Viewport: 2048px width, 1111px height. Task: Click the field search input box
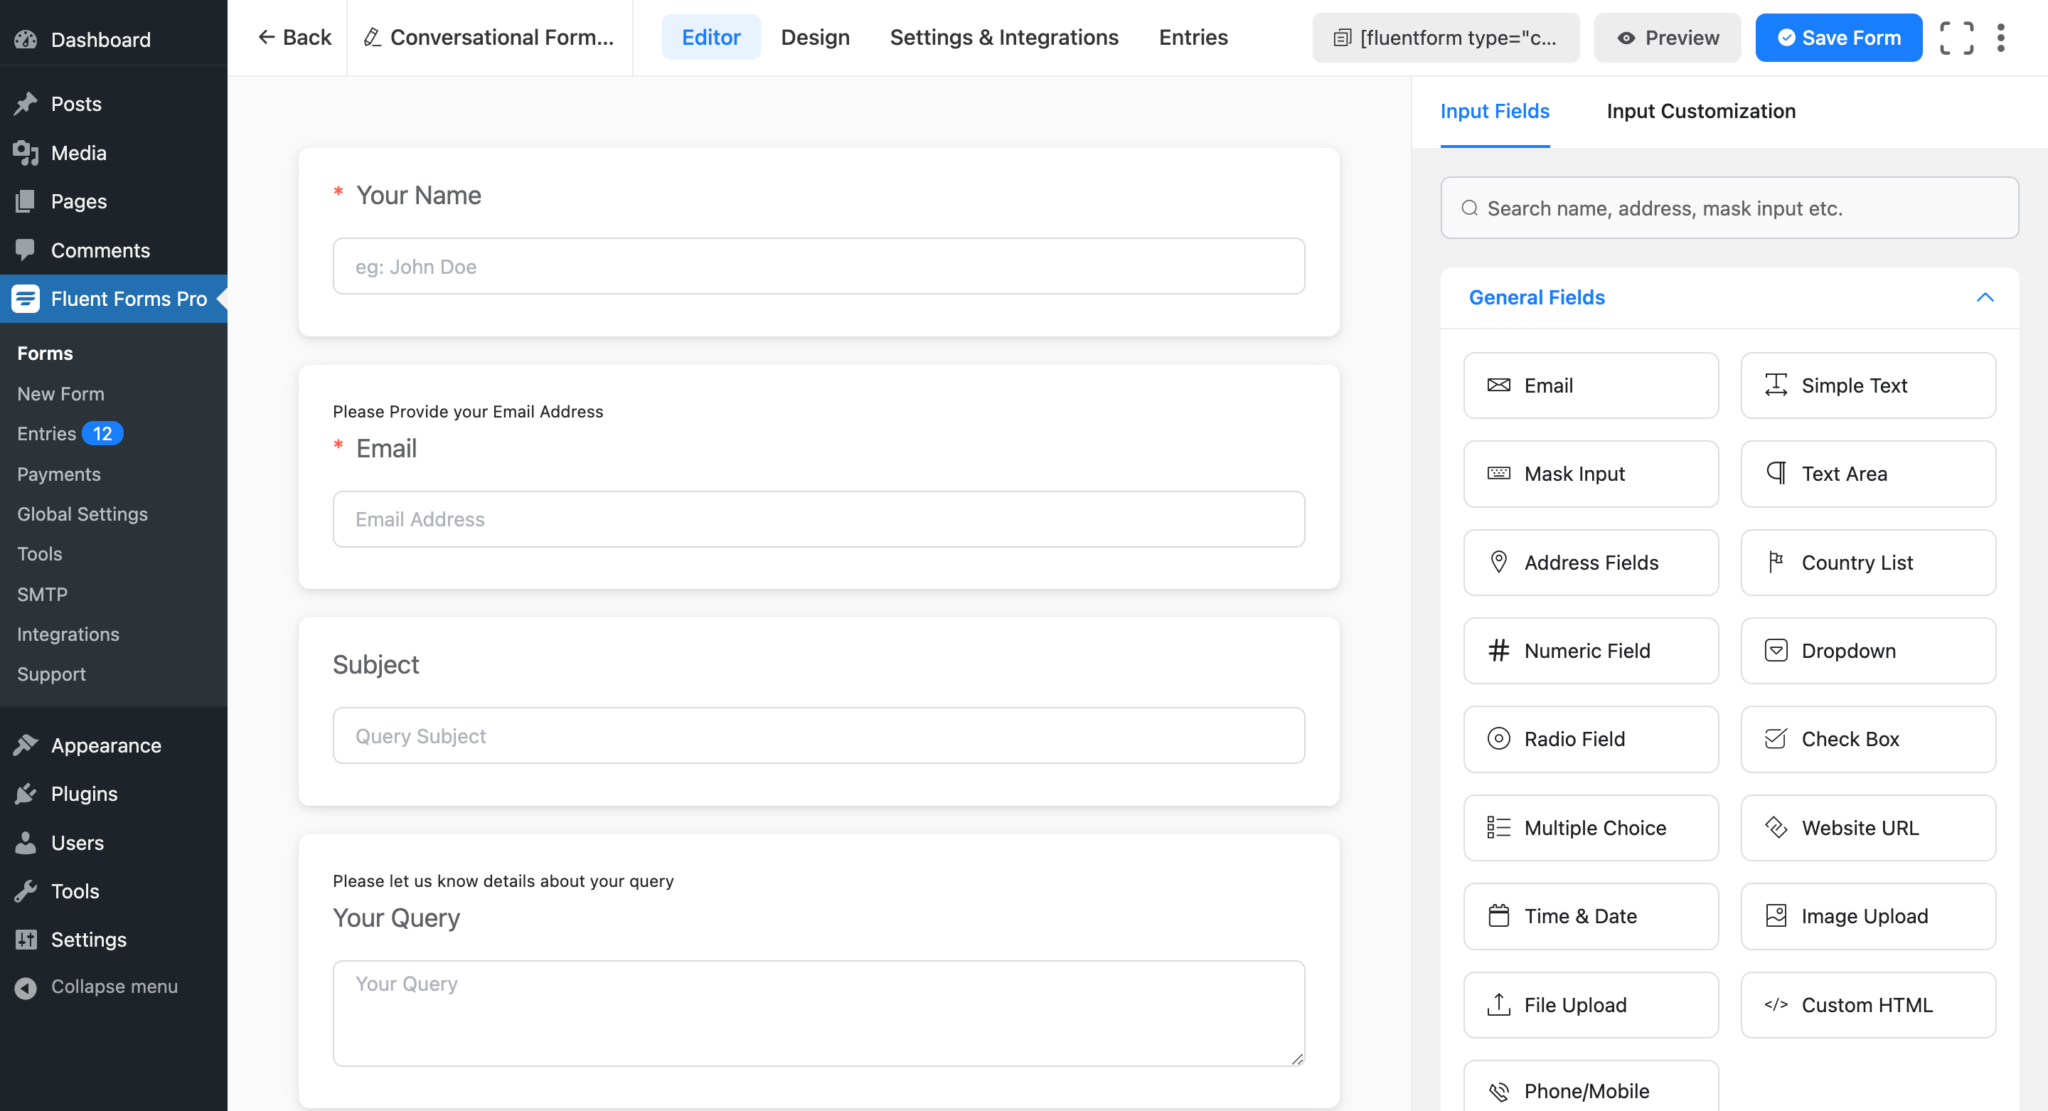[1729, 208]
